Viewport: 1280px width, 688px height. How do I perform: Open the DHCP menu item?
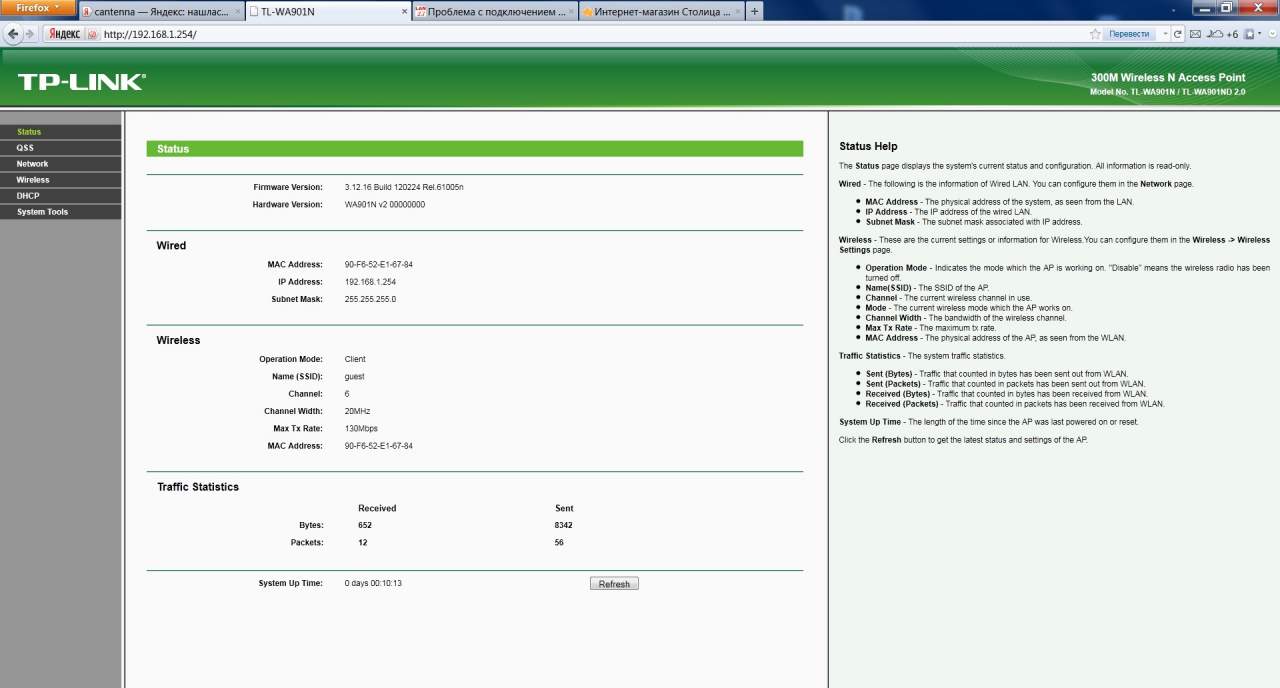[x=61, y=196]
